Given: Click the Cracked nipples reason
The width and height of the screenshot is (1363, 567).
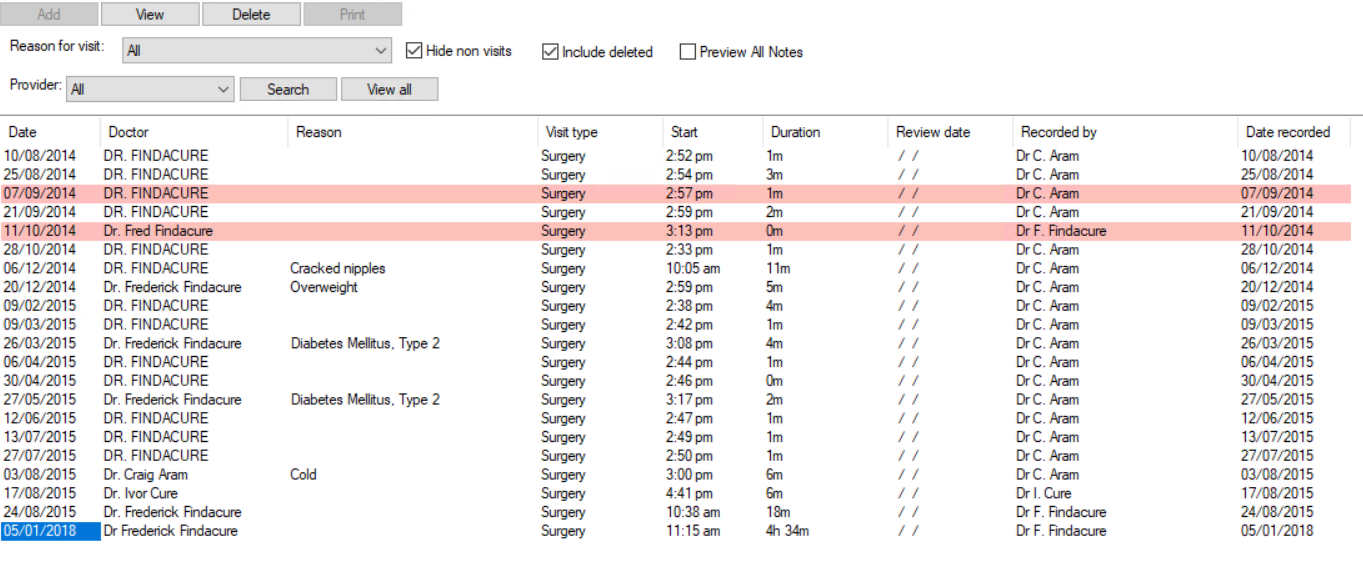Looking at the screenshot, I should point(338,268).
